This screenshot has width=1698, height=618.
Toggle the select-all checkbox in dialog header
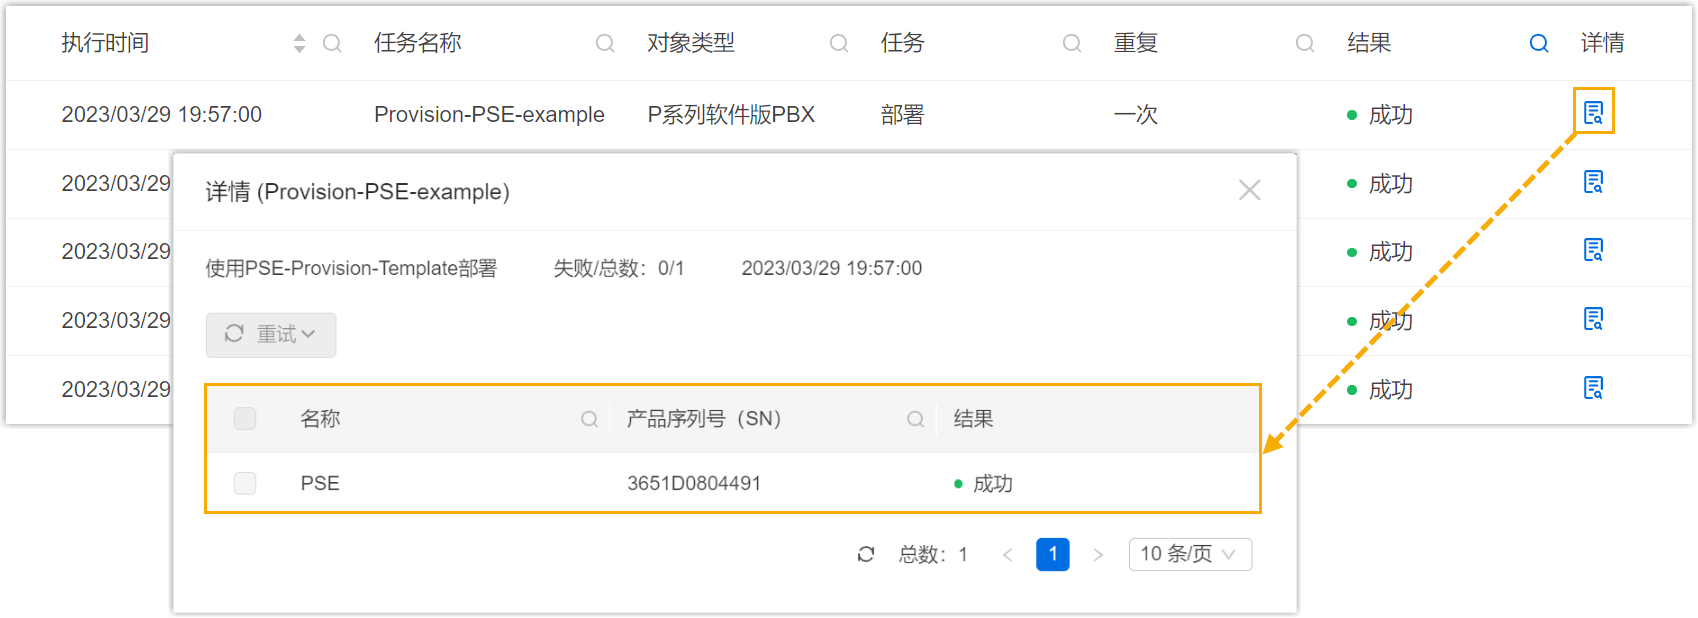pos(245,418)
